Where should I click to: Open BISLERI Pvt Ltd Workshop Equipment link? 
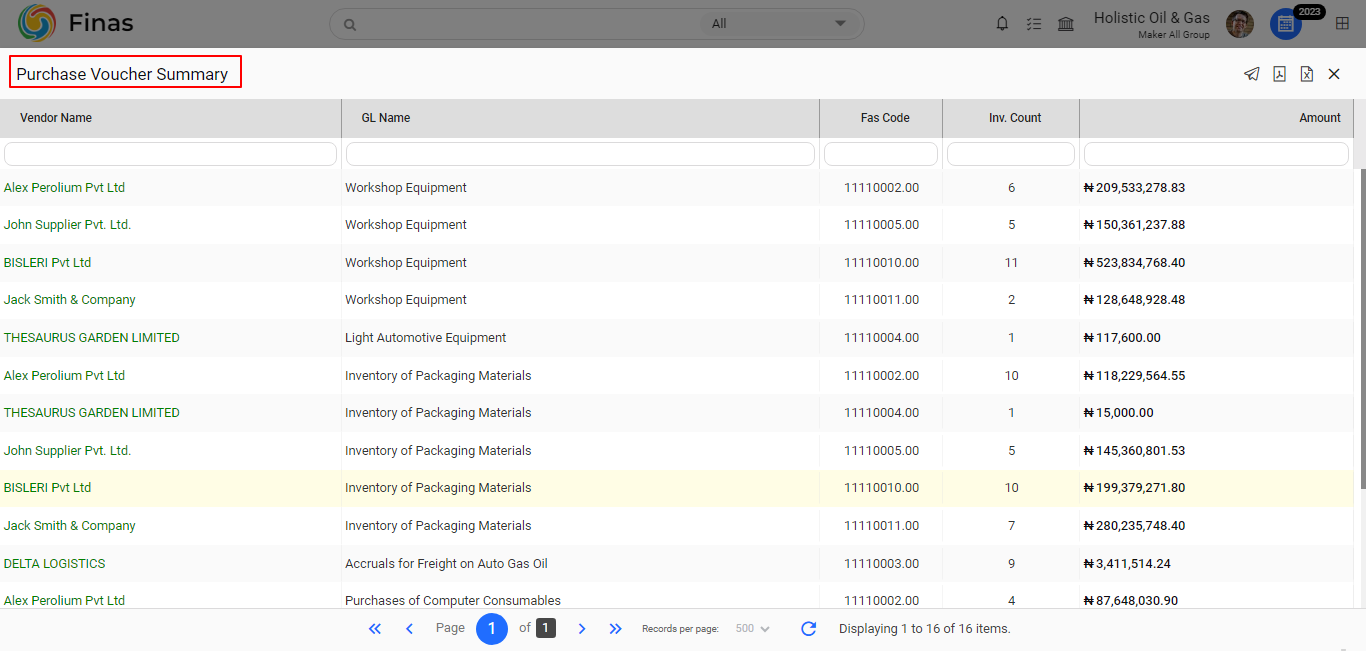[x=47, y=263]
